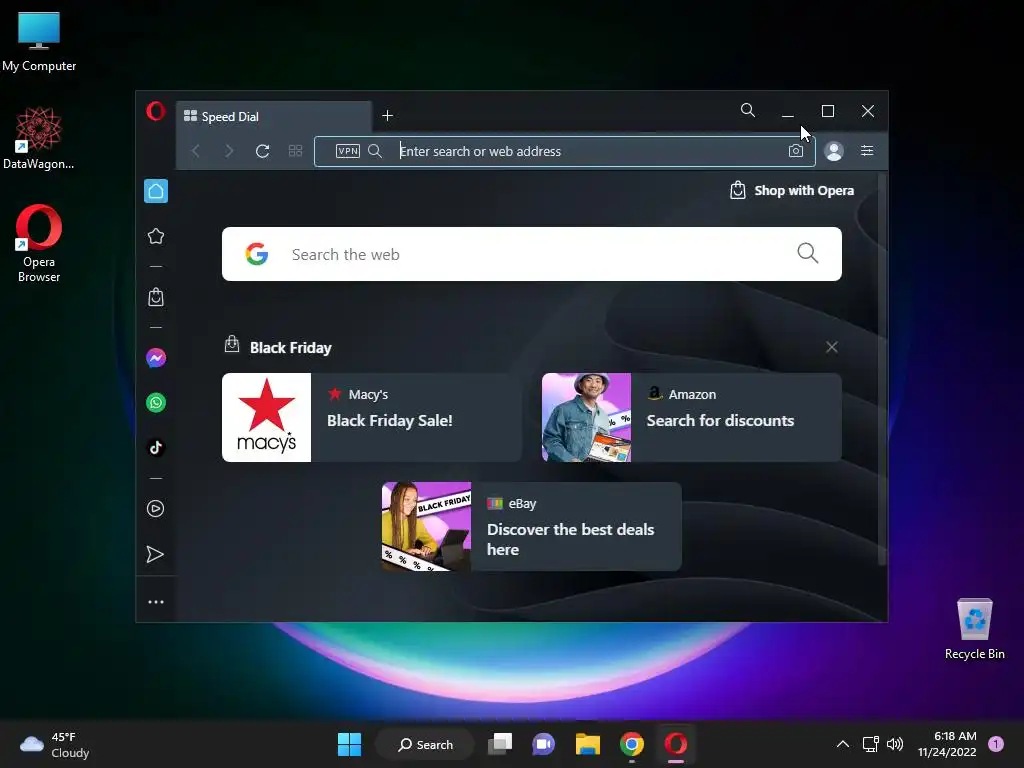
Task: Go forward with the forward arrow
Action: [229, 152]
